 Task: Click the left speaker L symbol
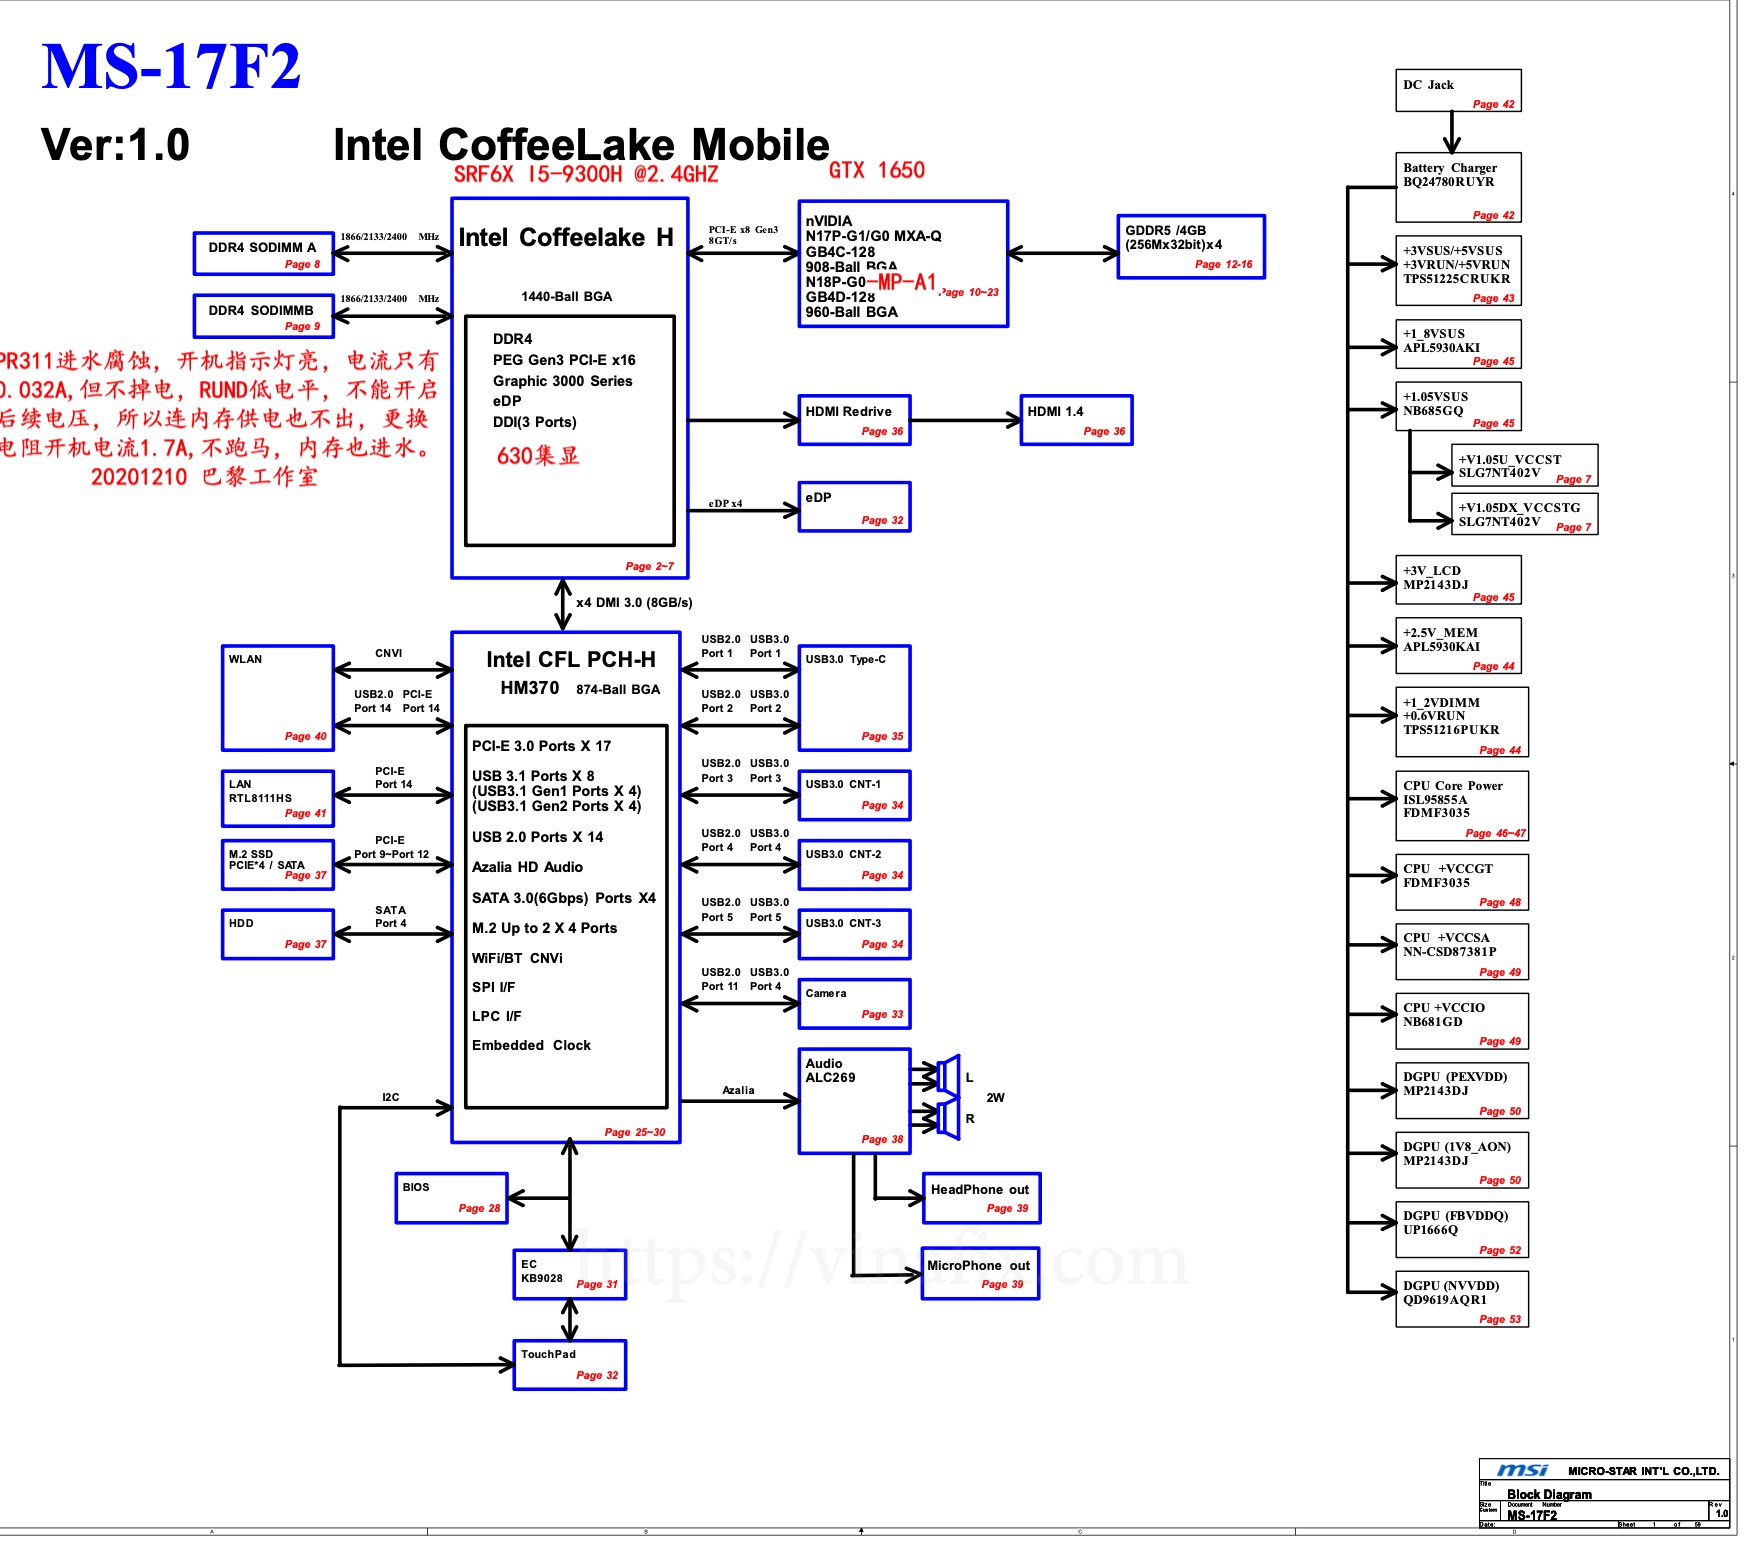tap(948, 1076)
